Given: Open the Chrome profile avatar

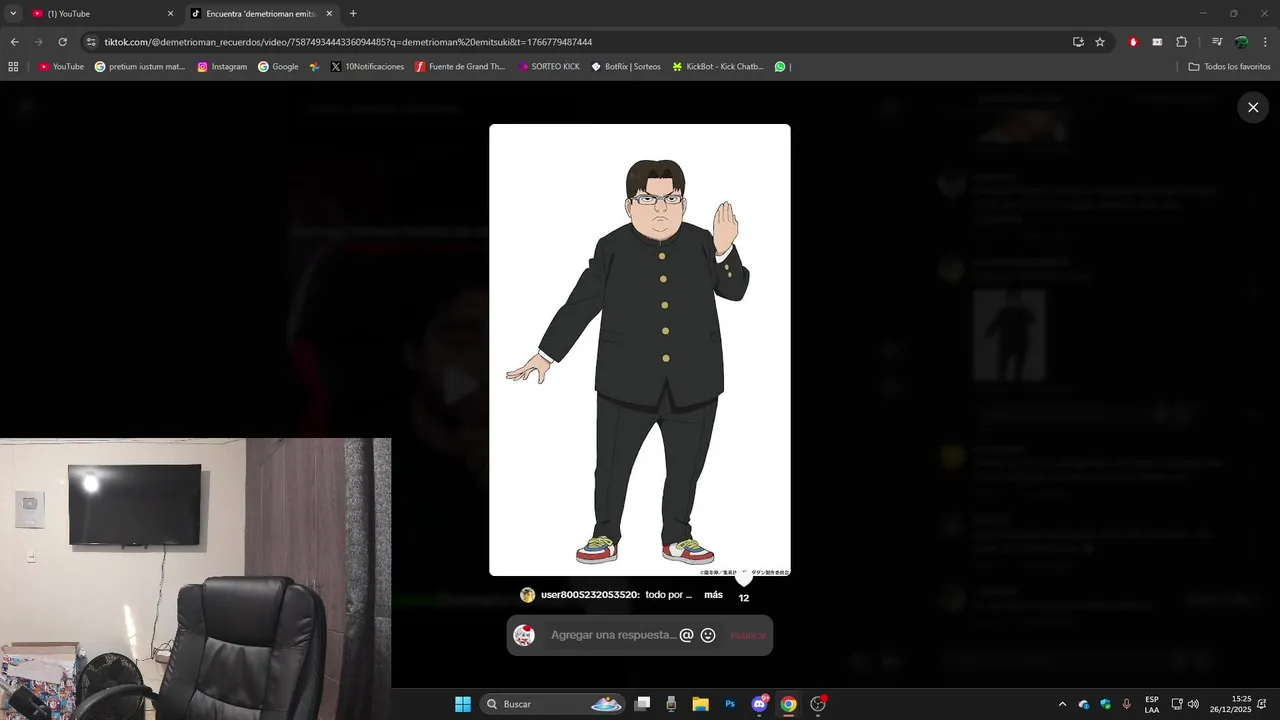Looking at the screenshot, I should pos(1242,42).
